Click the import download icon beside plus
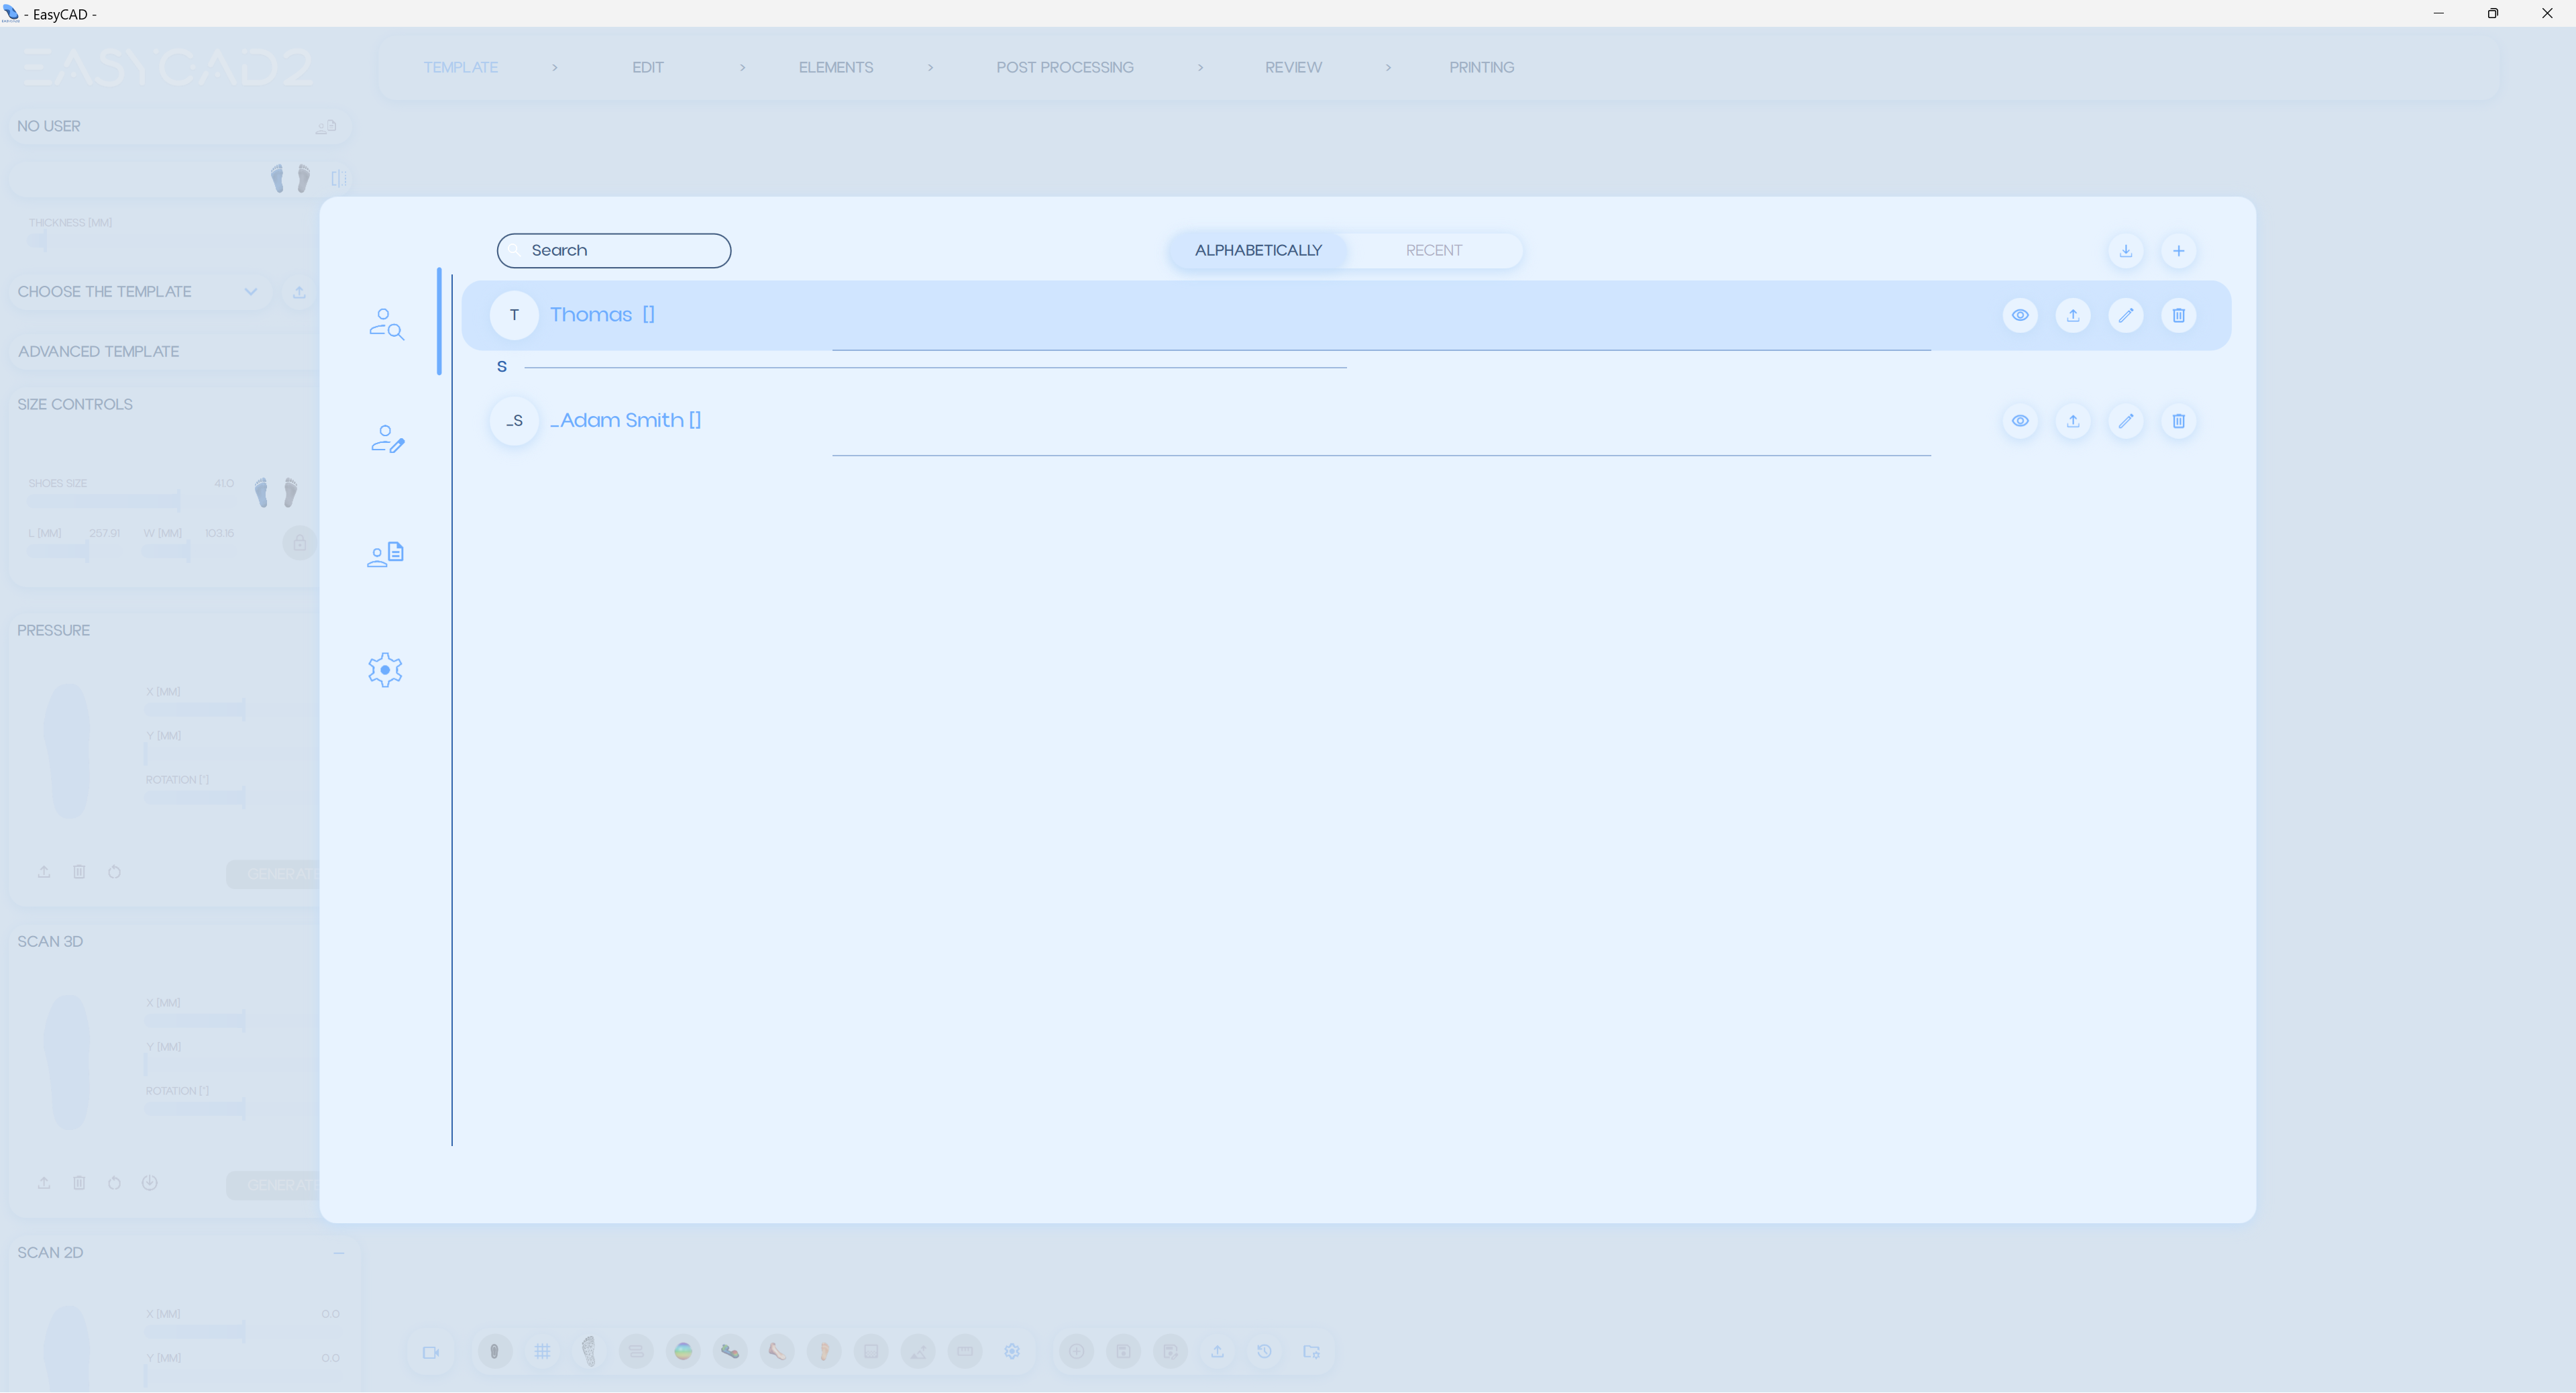 click(2125, 251)
